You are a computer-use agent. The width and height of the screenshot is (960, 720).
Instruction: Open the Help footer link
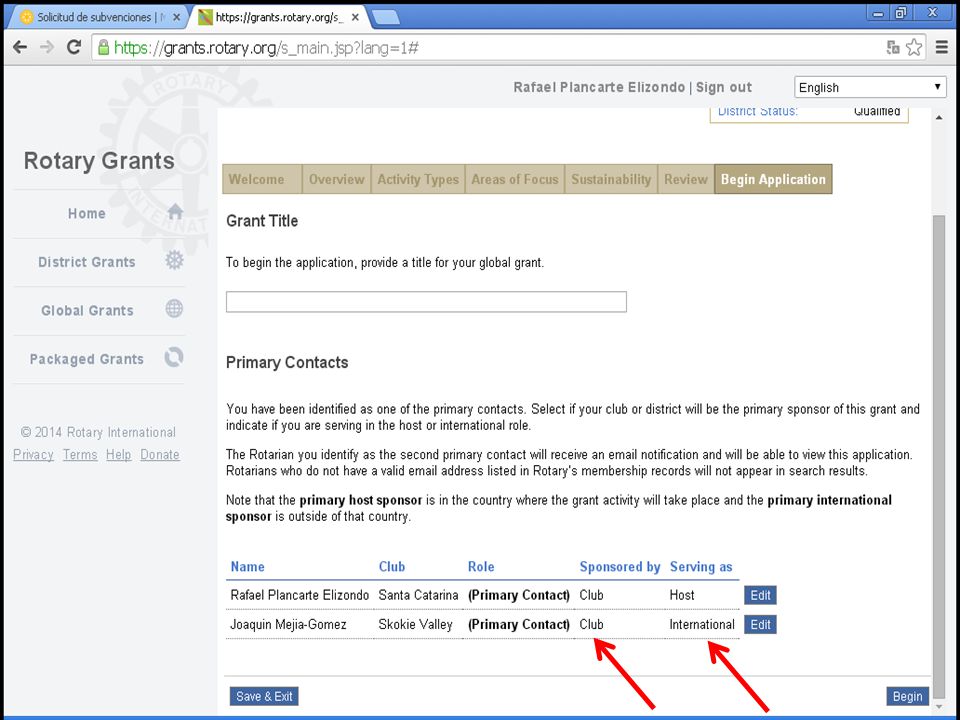coord(118,455)
